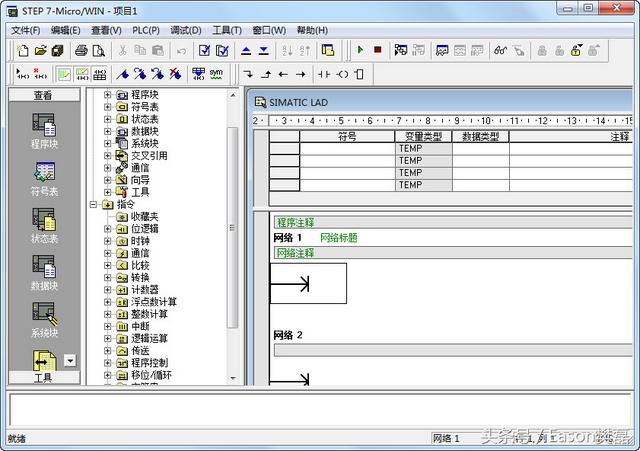Select the 比较 instruction tree item
This screenshot has width=640, height=451.
tap(140, 266)
